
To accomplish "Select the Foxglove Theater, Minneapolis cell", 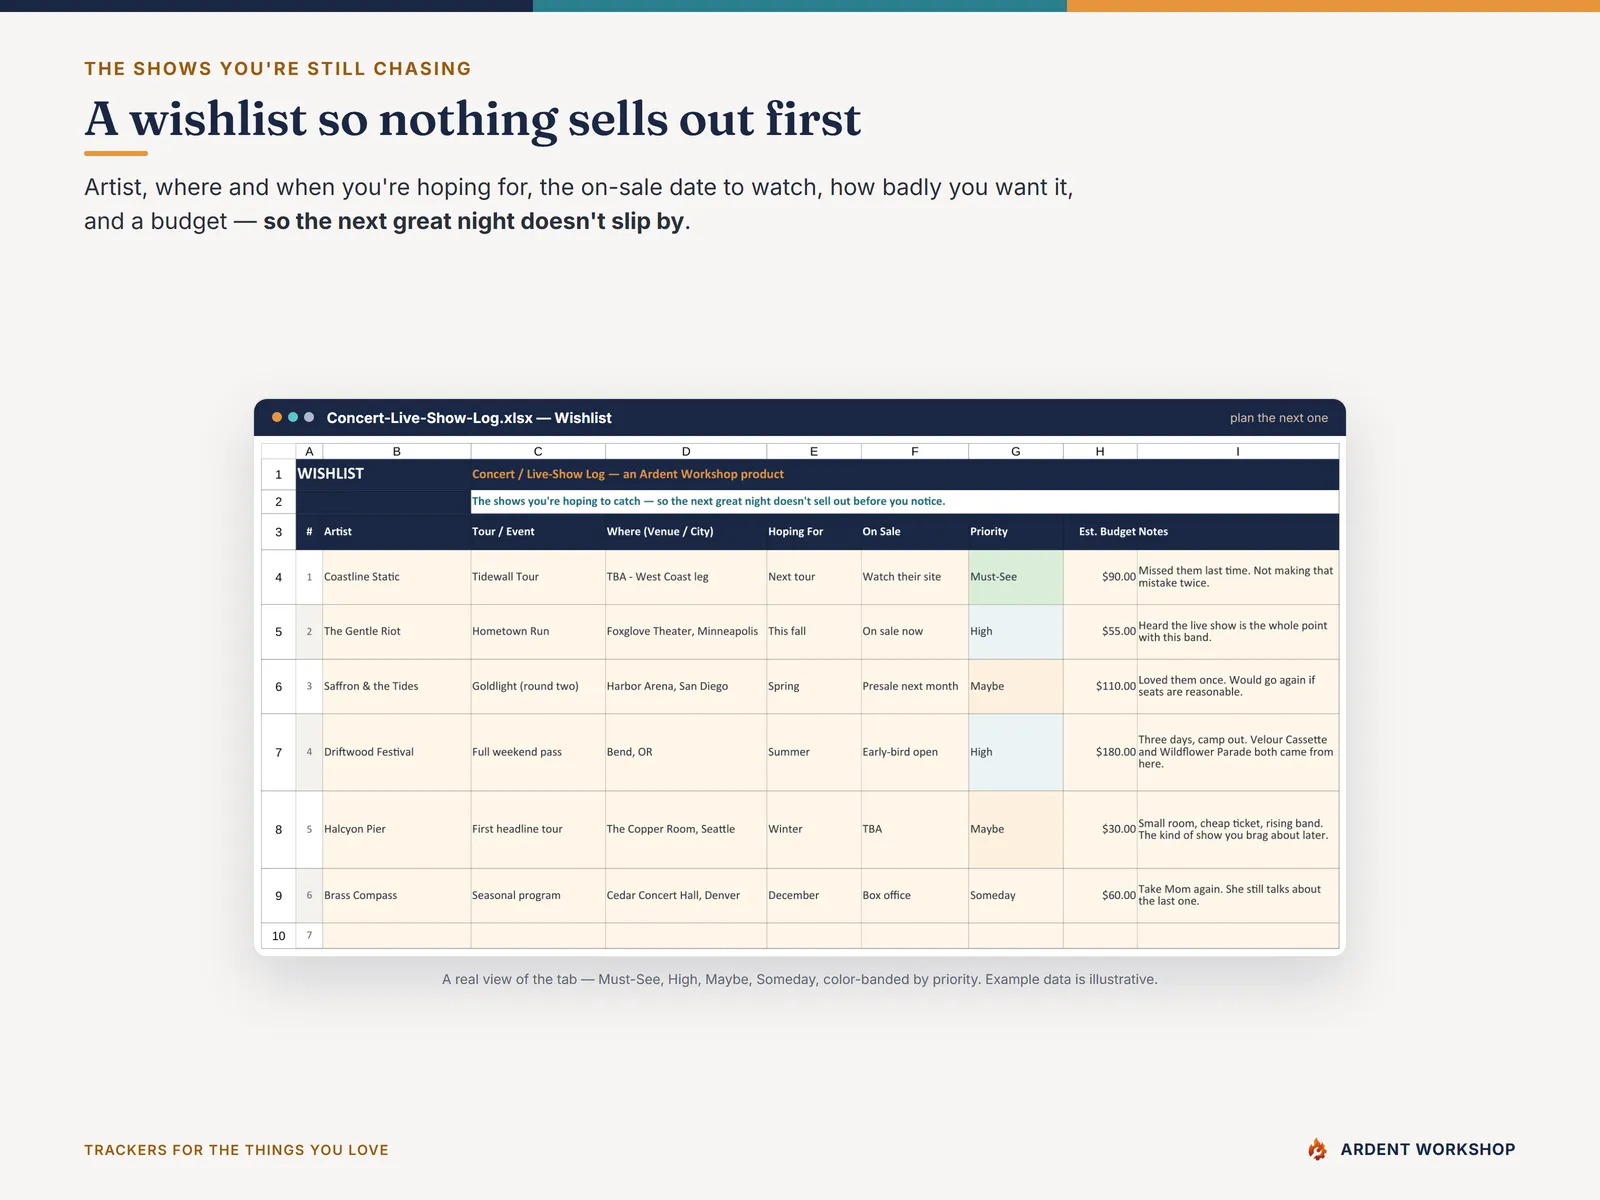I will point(686,632).
